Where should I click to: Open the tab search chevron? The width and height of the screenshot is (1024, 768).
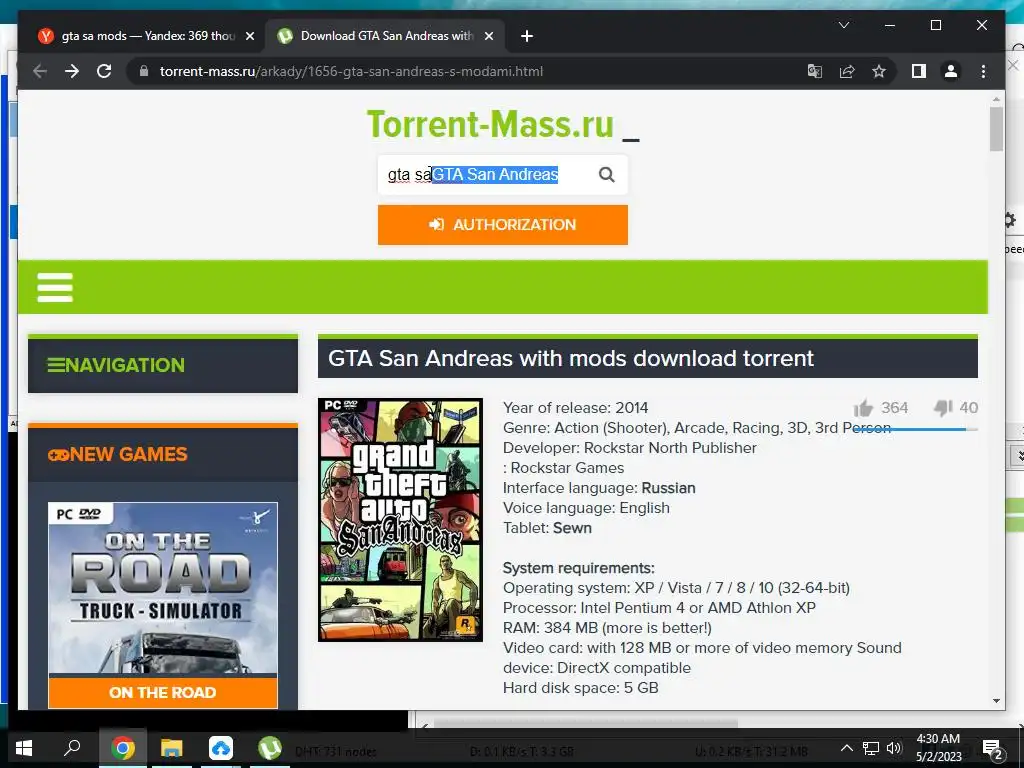(x=844, y=25)
